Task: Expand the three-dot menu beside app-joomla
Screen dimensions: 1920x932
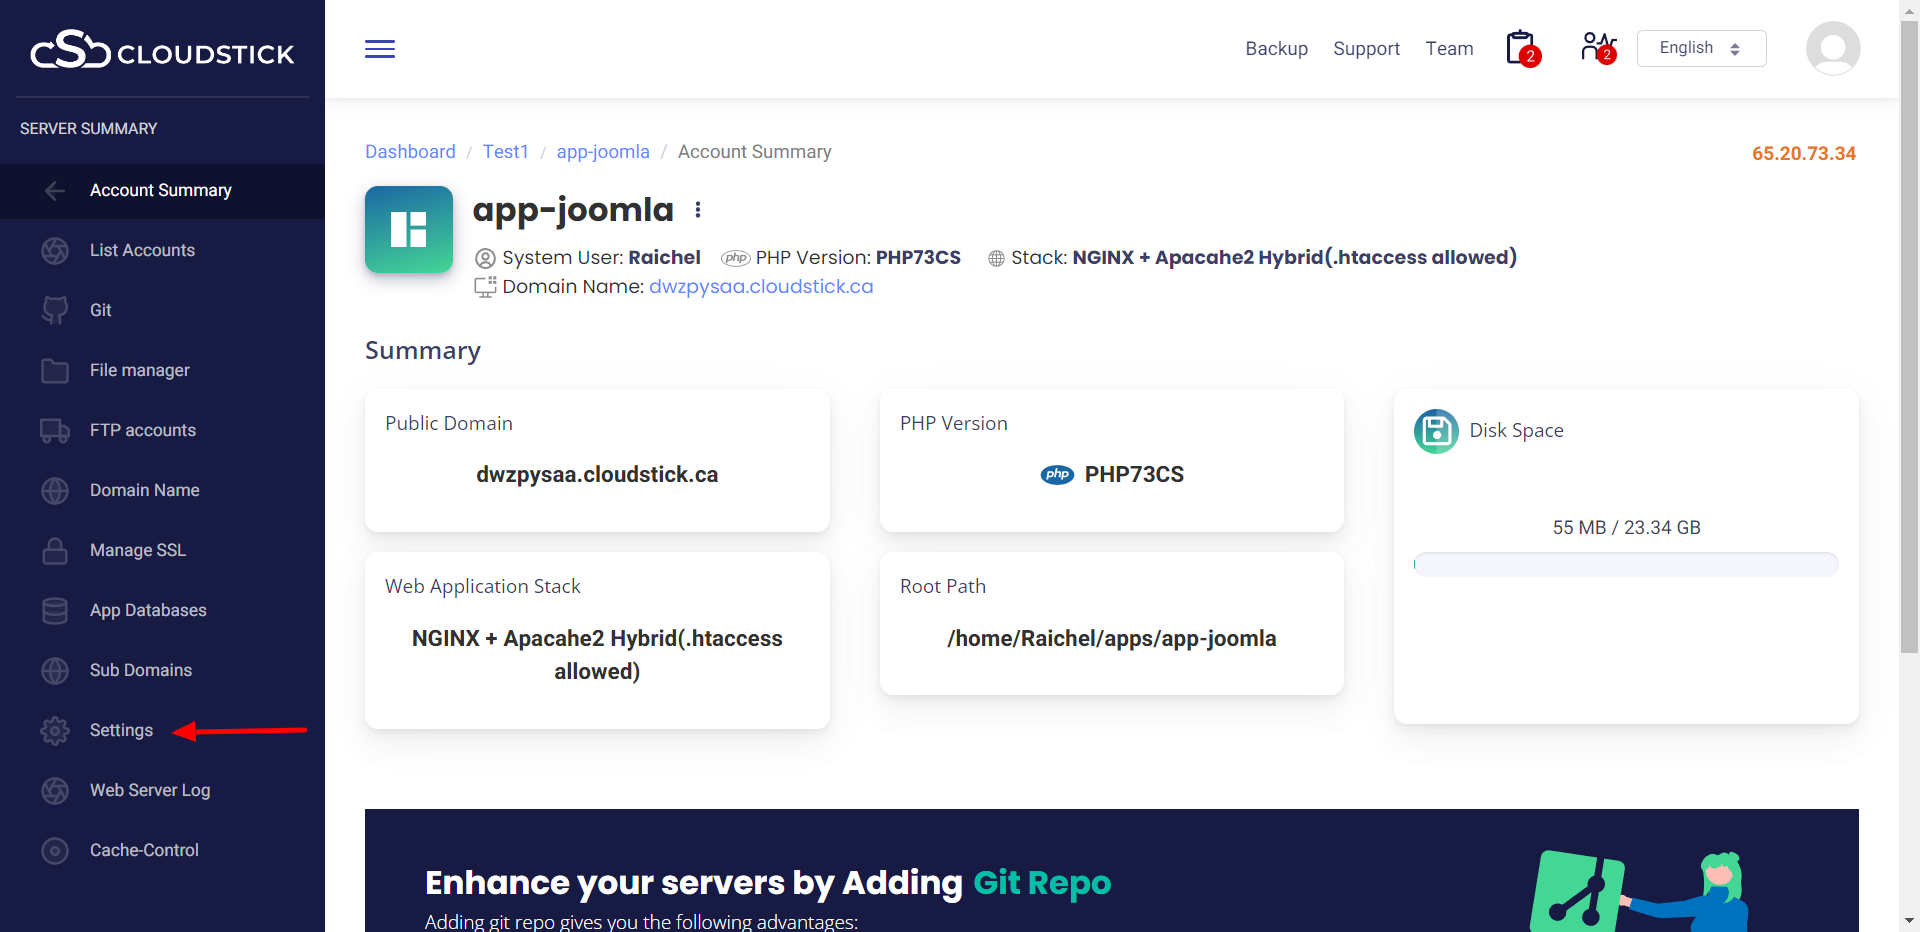Action: (698, 210)
